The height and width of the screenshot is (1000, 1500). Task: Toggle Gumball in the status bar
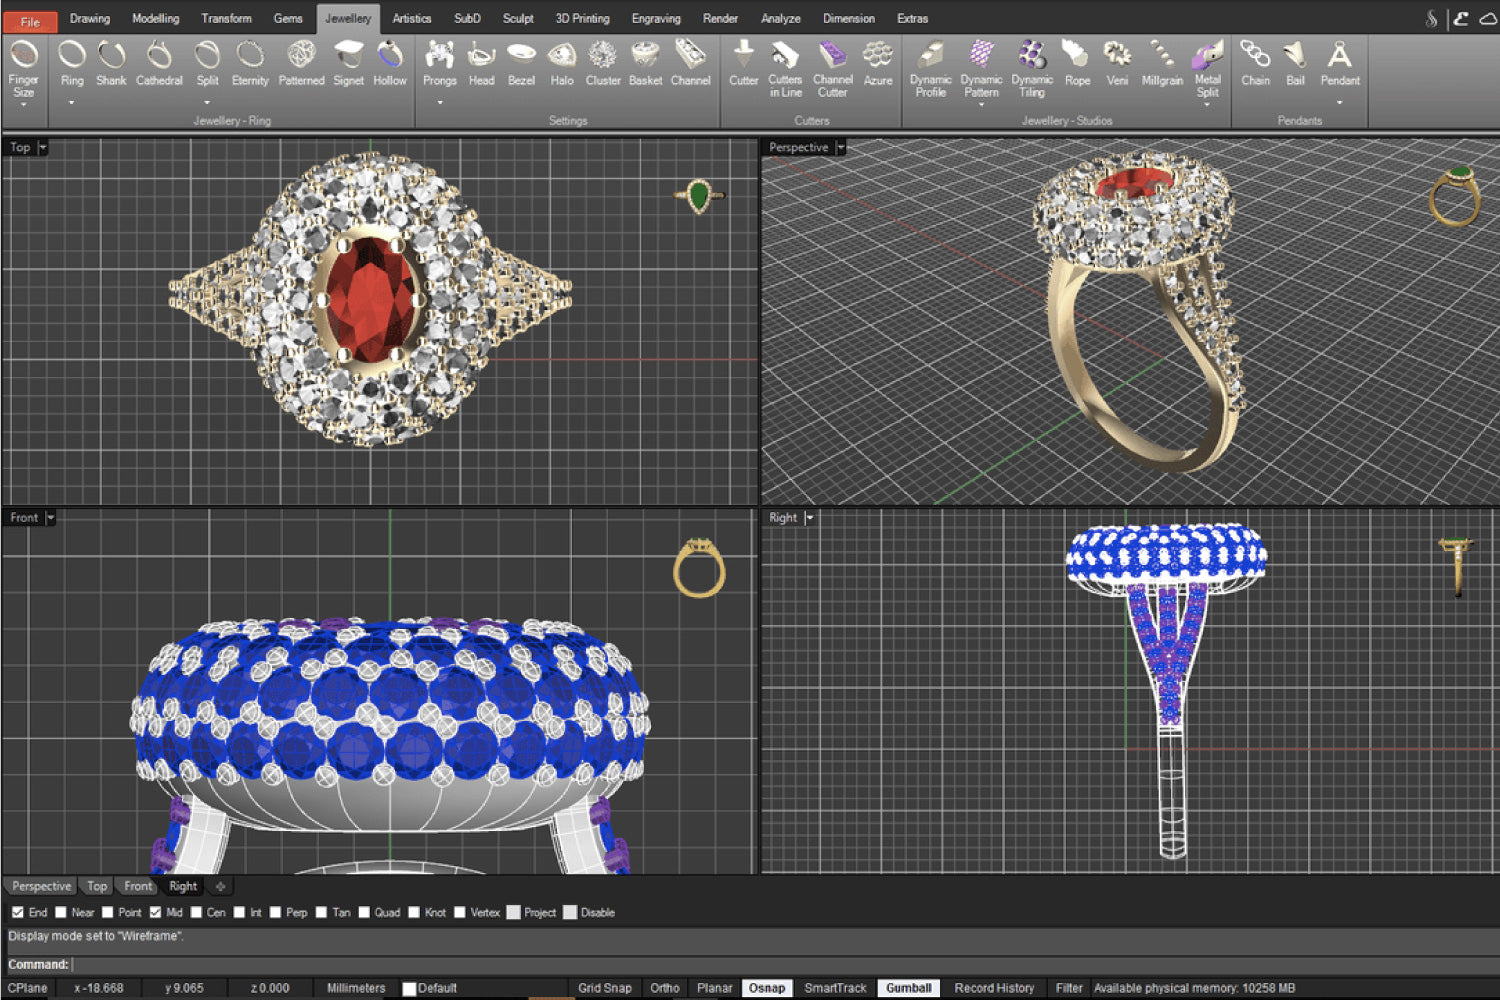(x=908, y=988)
